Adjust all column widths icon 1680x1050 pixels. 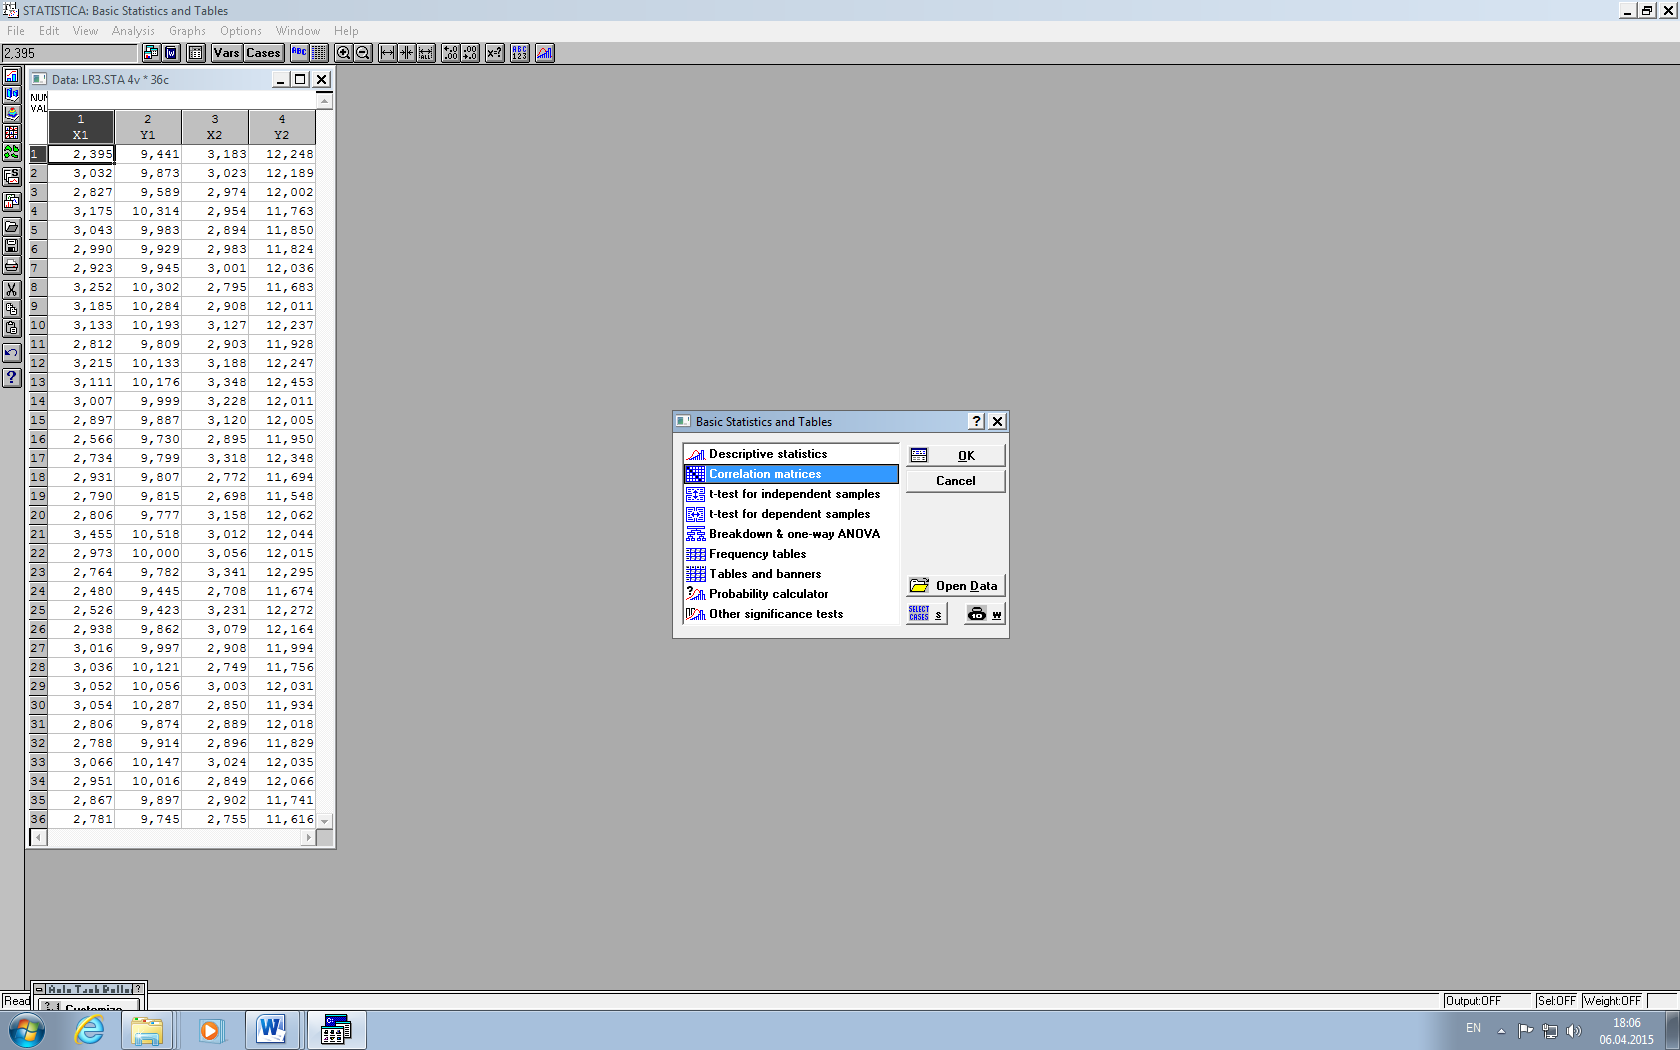click(427, 53)
